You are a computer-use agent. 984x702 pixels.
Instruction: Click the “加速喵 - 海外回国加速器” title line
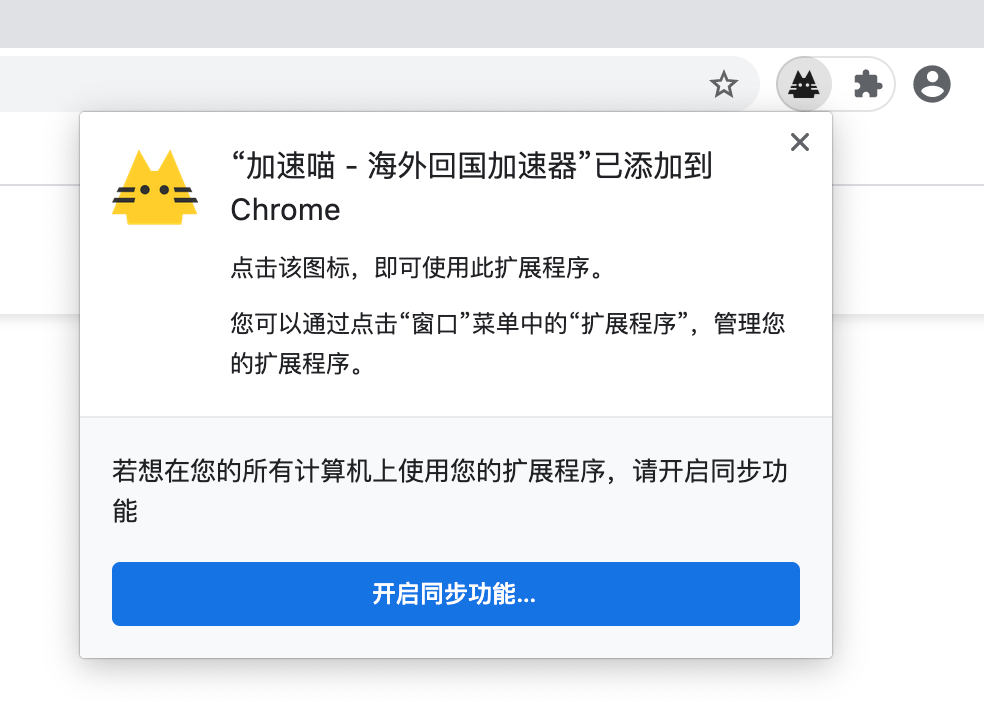click(470, 166)
